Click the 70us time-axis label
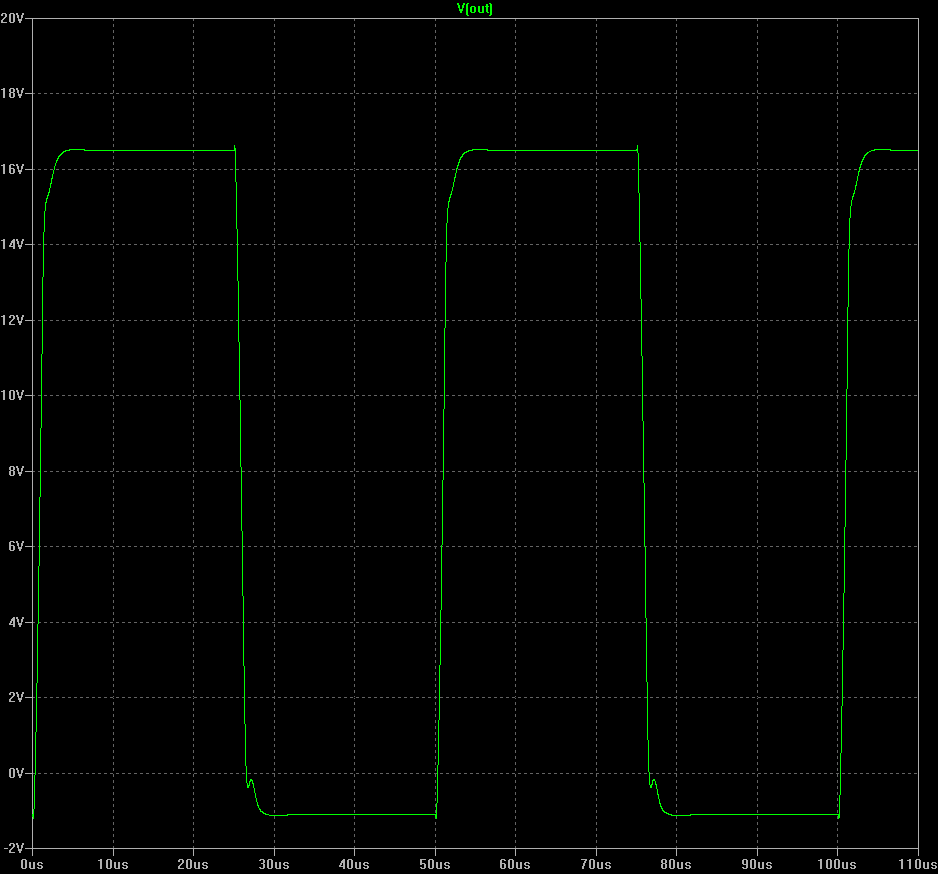The image size is (938, 874). point(596,864)
